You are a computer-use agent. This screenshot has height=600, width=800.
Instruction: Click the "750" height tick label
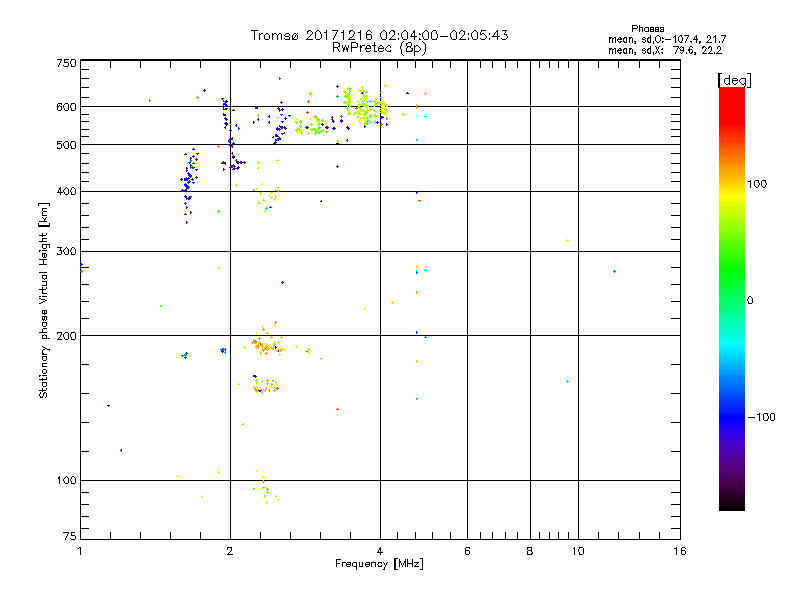click(x=66, y=63)
